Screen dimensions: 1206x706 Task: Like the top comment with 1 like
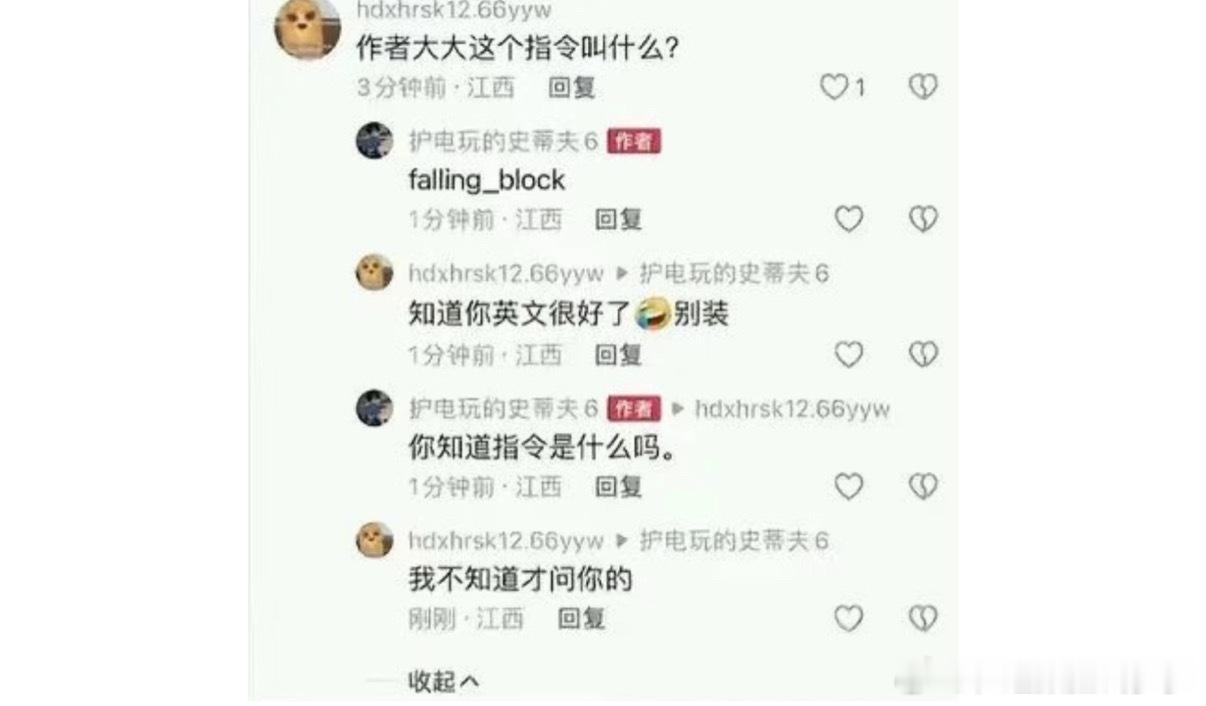point(834,87)
